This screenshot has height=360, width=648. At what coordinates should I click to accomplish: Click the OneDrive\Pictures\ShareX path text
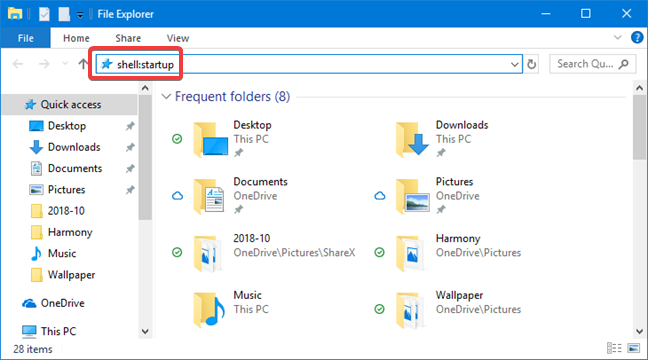294,253
